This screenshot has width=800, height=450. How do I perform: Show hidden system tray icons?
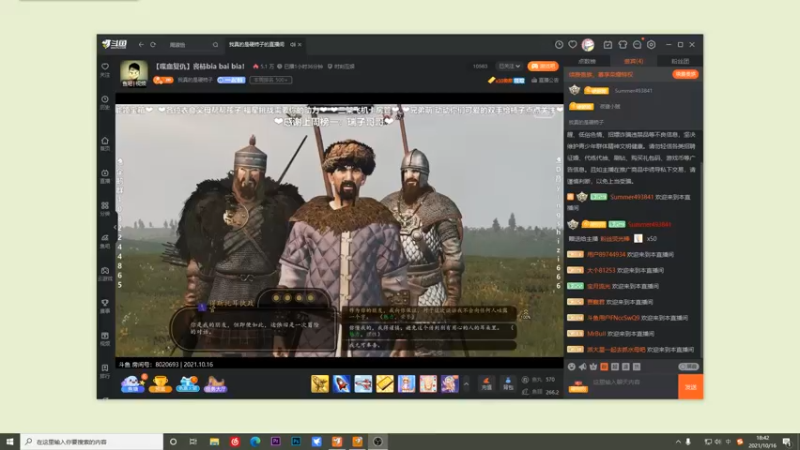678,442
